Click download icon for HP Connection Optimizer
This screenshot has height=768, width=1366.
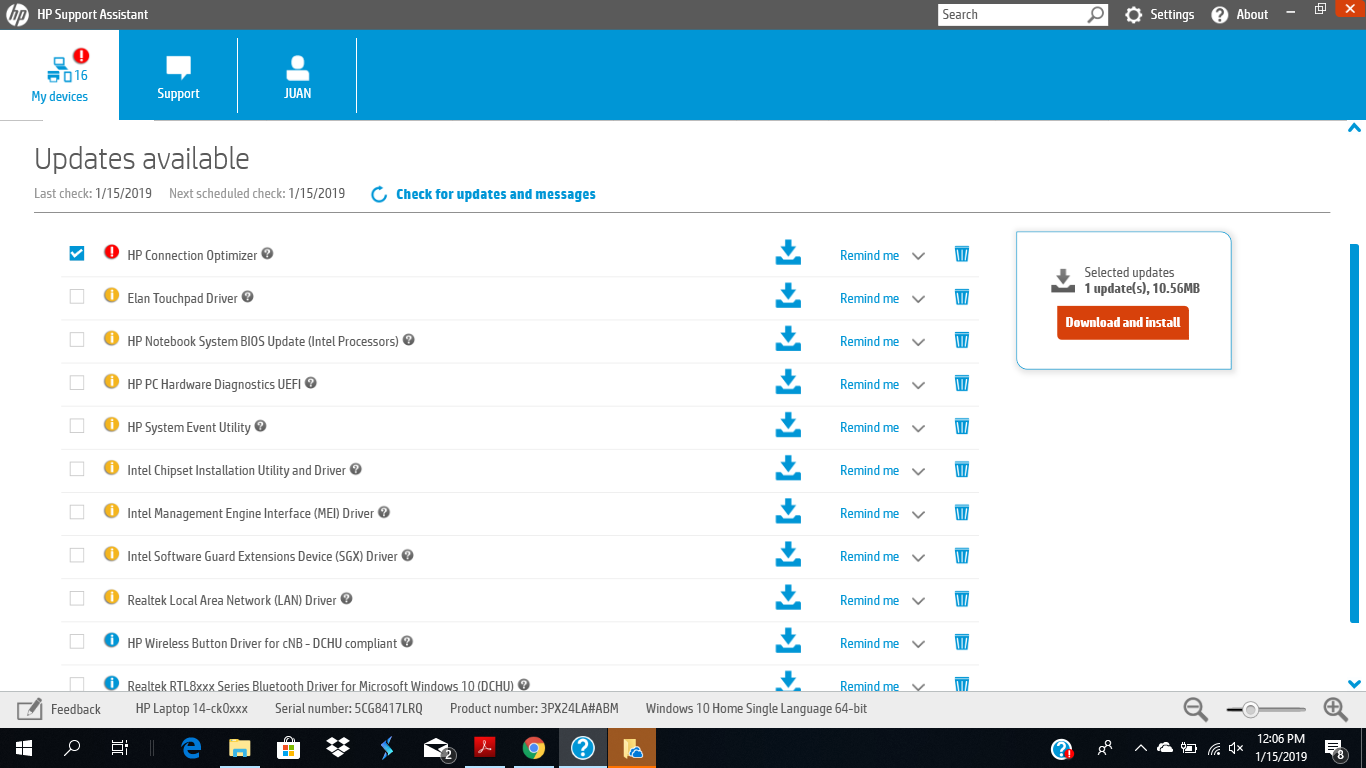click(x=788, y=253)
